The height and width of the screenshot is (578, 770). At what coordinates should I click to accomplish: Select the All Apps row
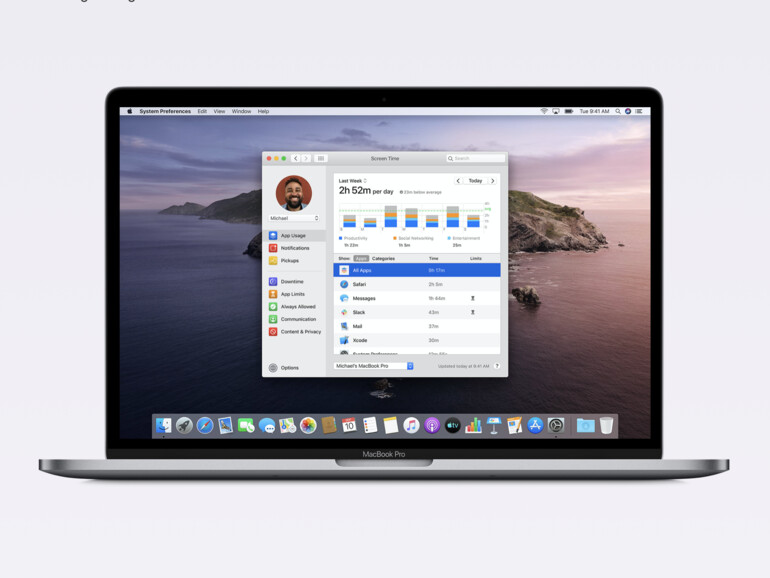pos(417,270)
